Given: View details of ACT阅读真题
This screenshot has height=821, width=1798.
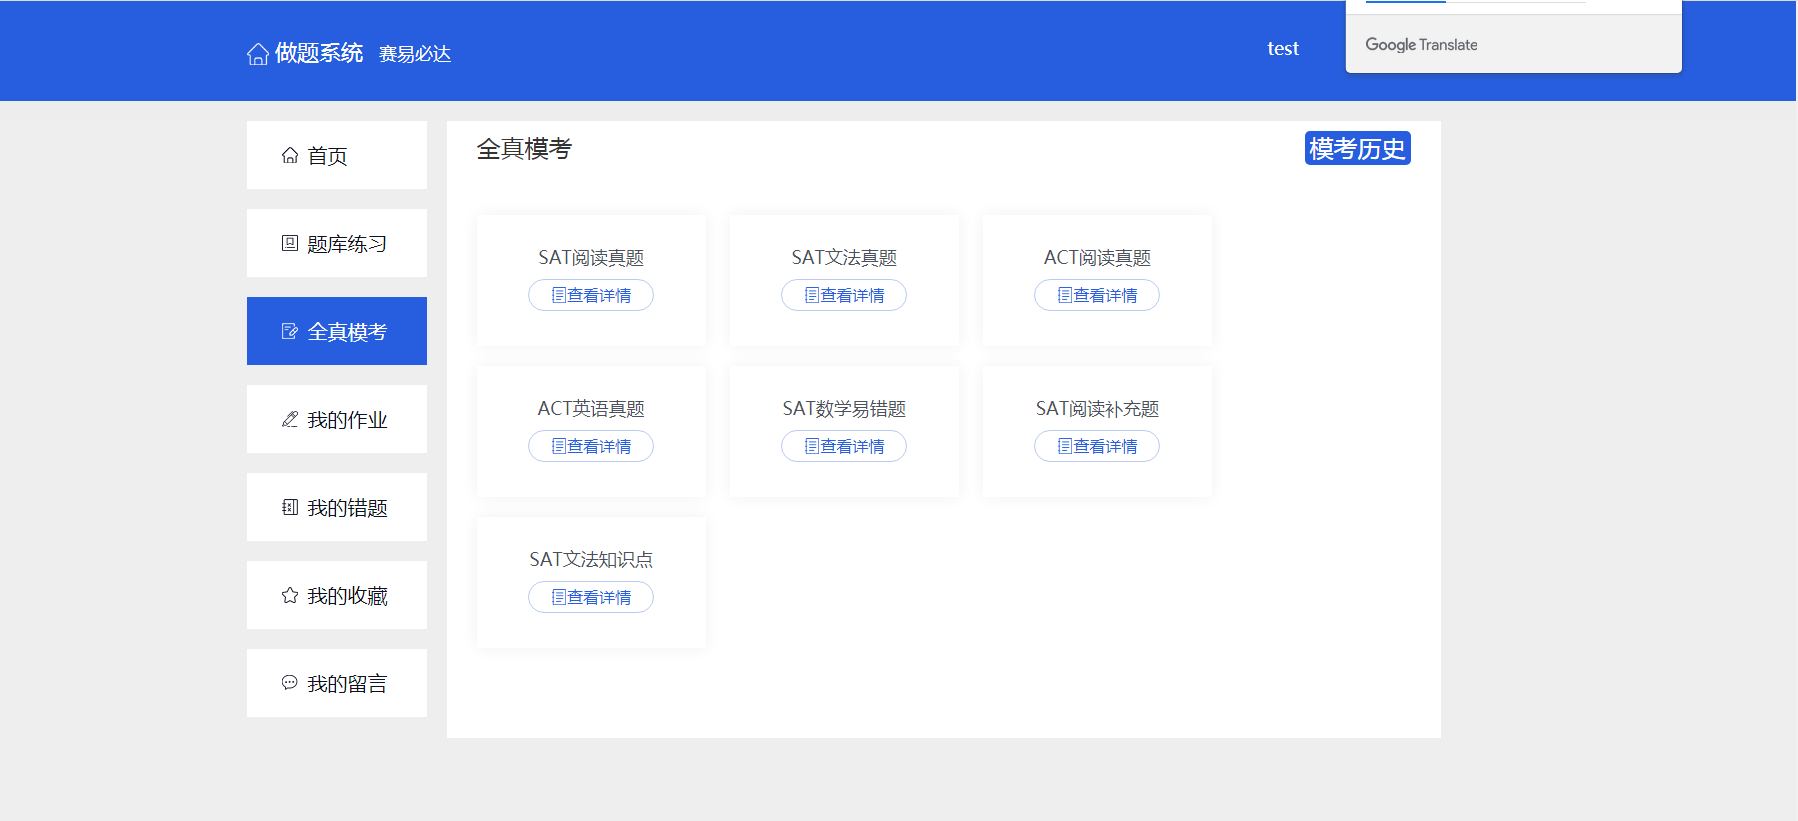Looking at the screenshot, I should click(1097, 296).
